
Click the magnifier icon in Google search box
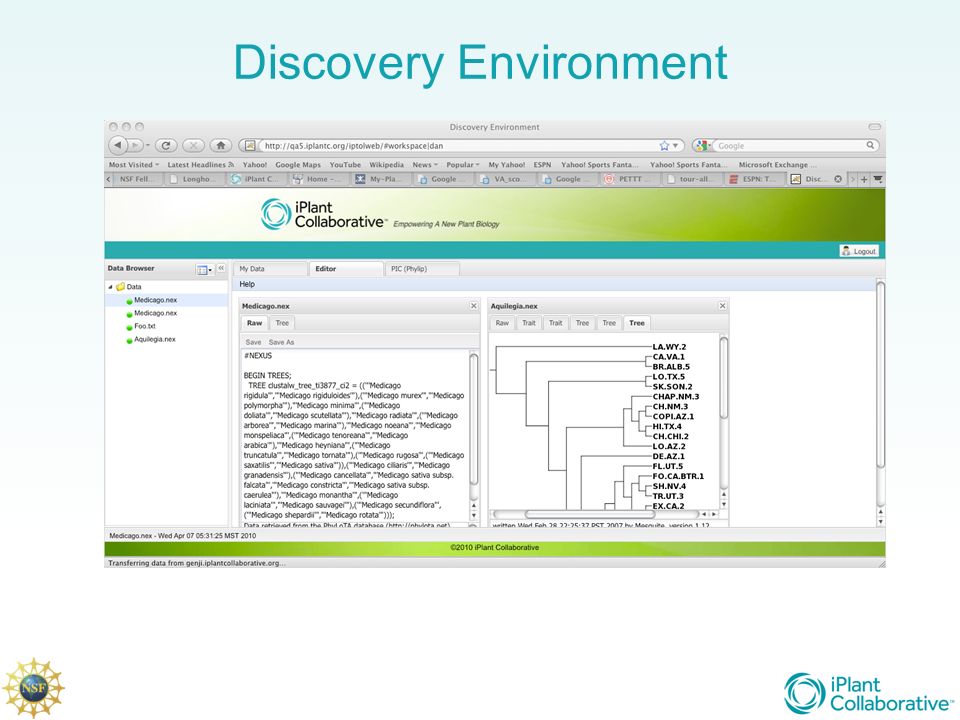[x=870, y=146]
